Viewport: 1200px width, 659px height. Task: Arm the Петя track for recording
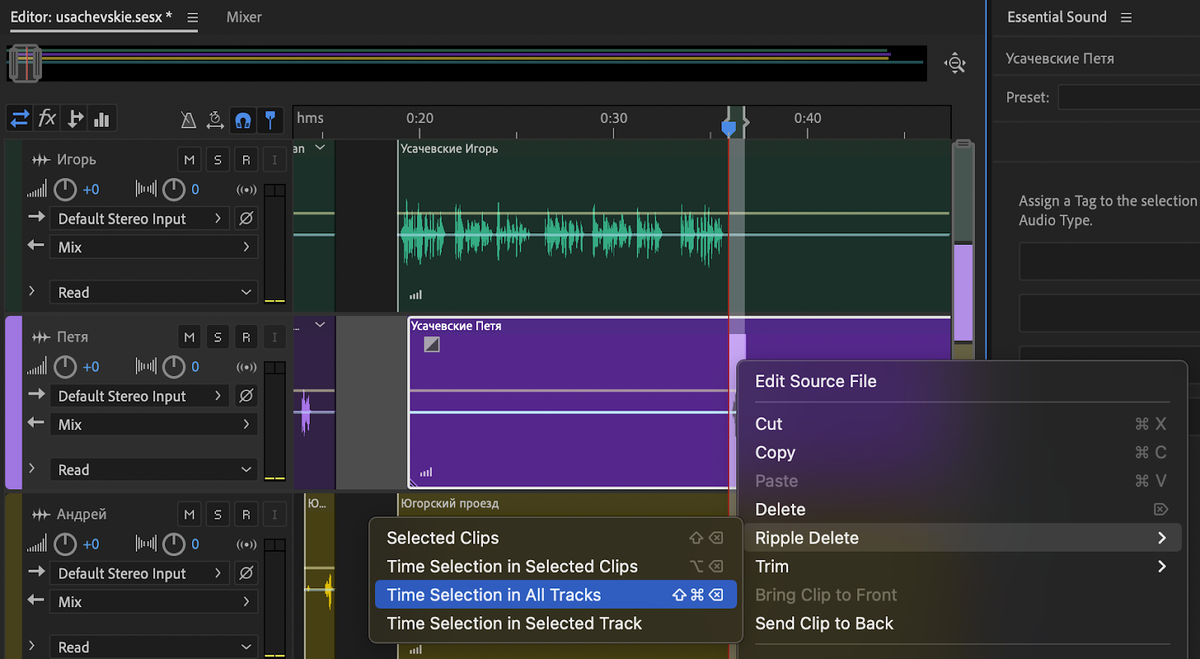(x=246, y=338)
